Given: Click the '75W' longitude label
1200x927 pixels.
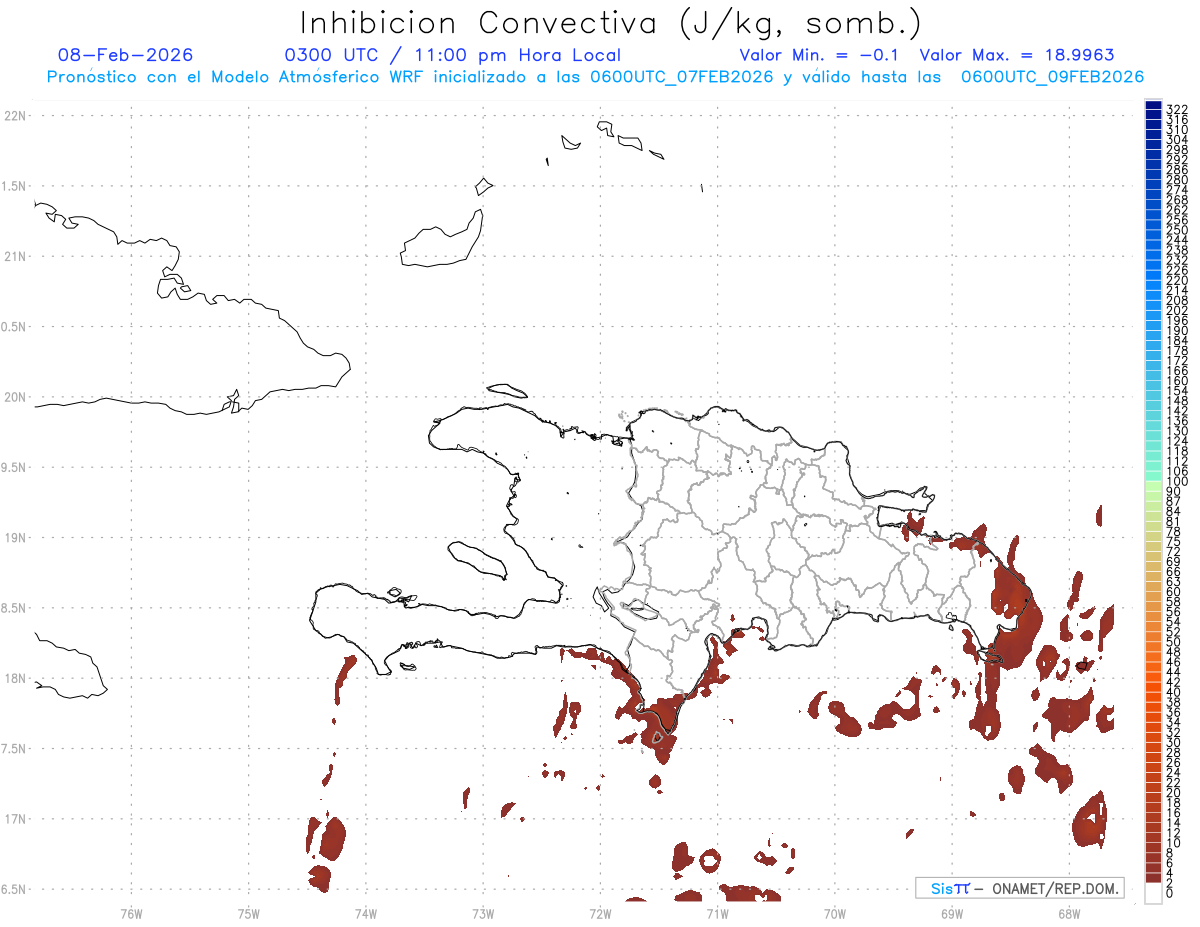Looking at the screenshot, I should (248, 913).
